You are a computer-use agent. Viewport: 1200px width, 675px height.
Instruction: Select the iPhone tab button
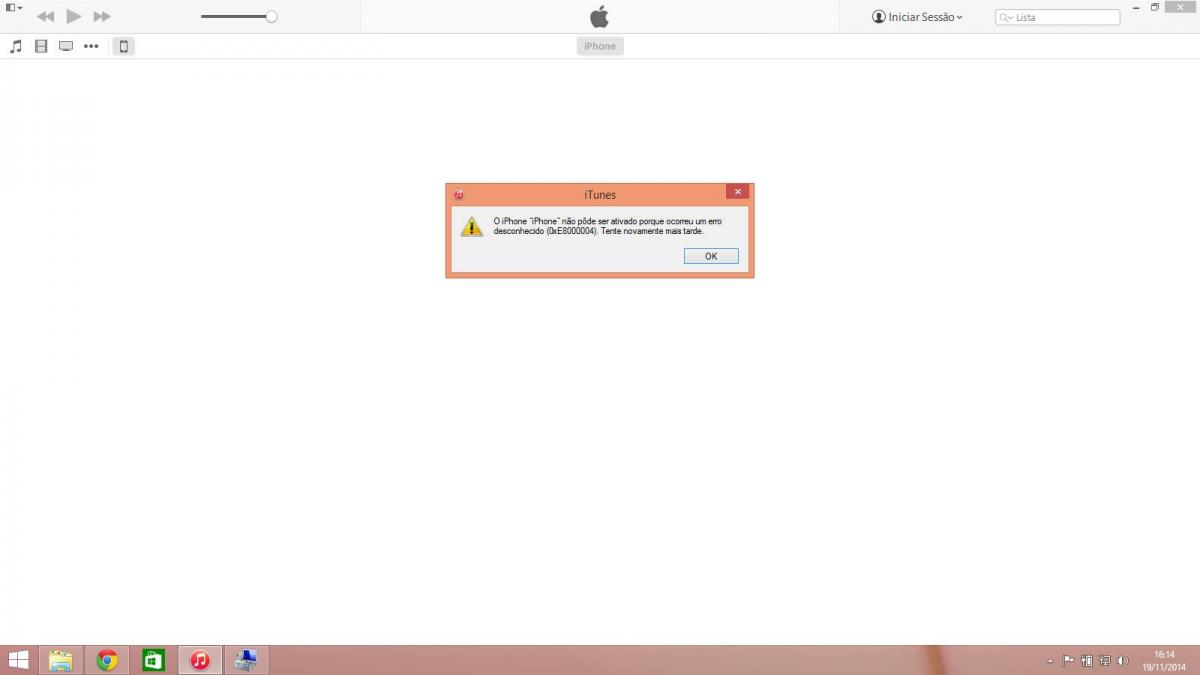pos(600,46)
